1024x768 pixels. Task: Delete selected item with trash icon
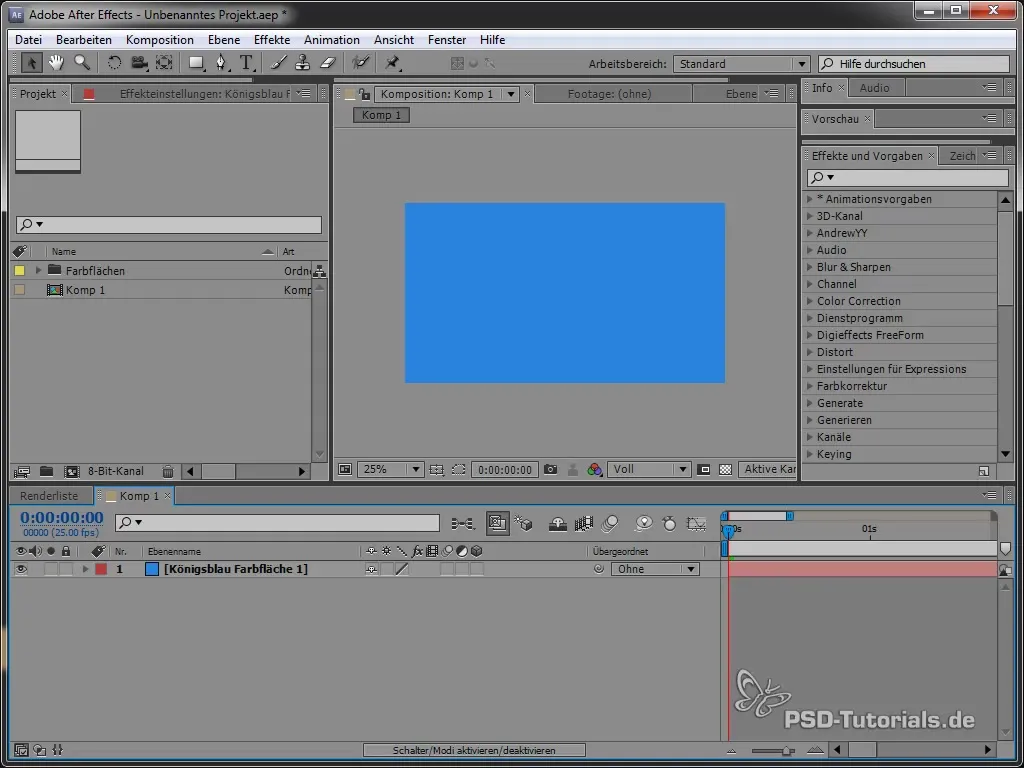(x=168, y=471)
